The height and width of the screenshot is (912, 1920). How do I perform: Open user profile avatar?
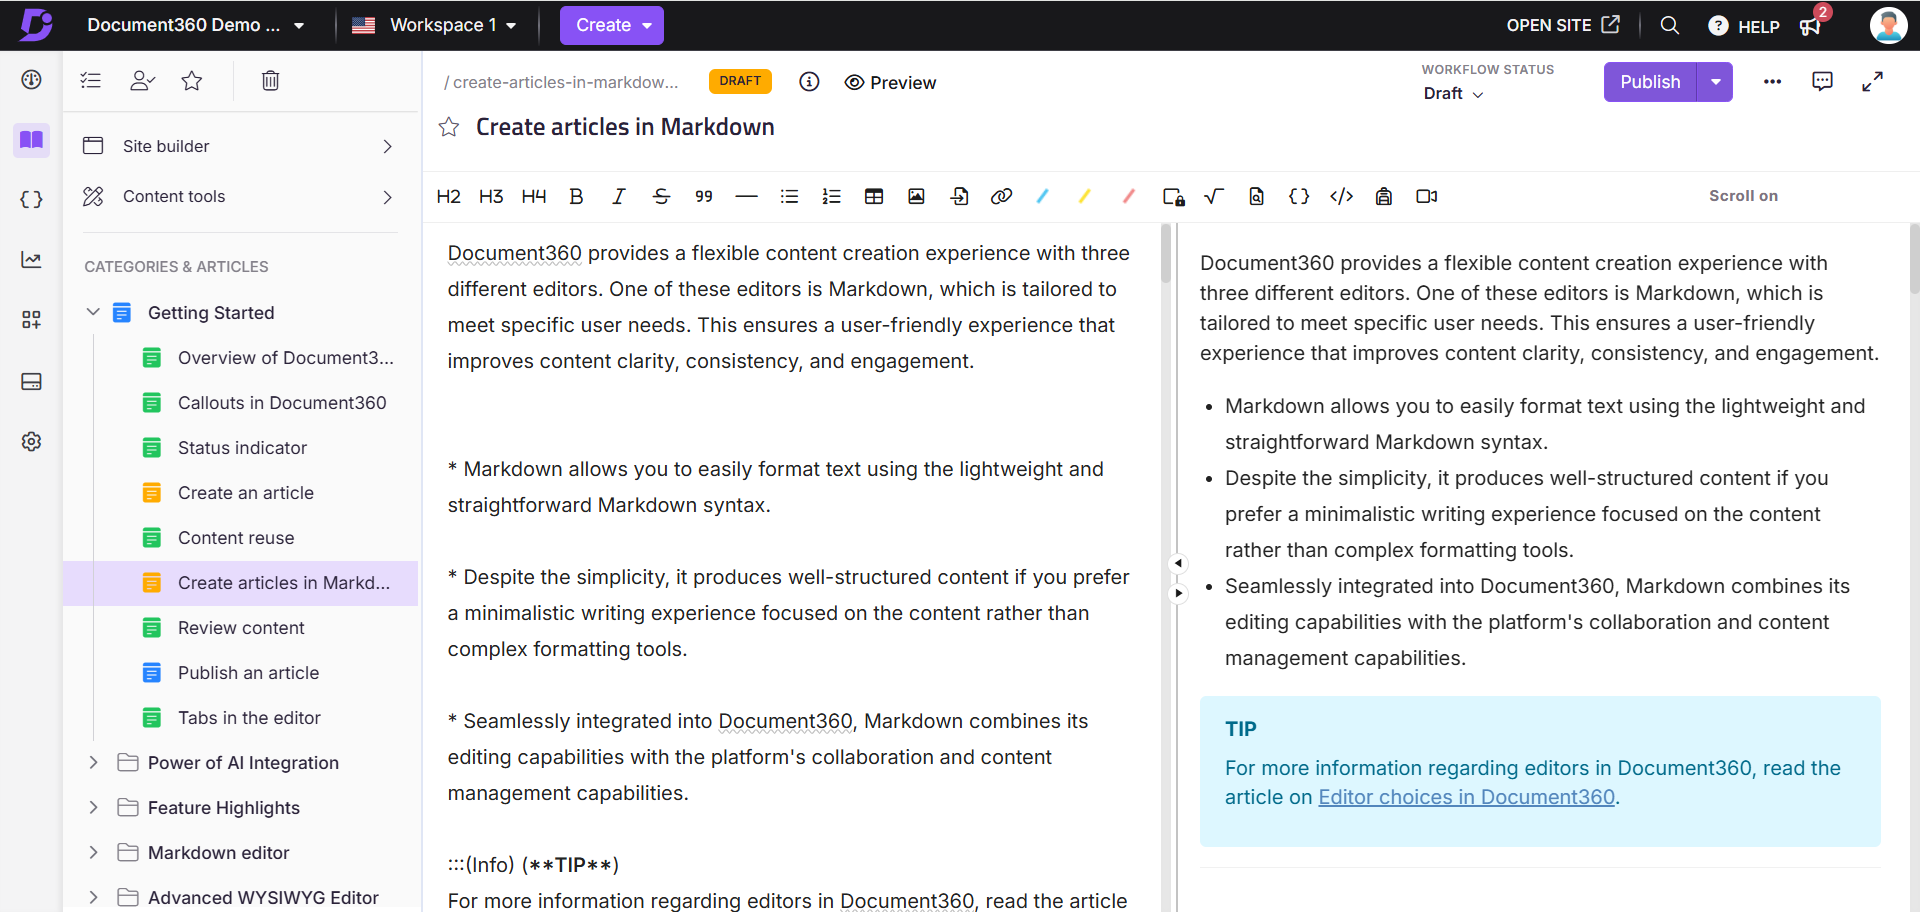[1888, 25]
